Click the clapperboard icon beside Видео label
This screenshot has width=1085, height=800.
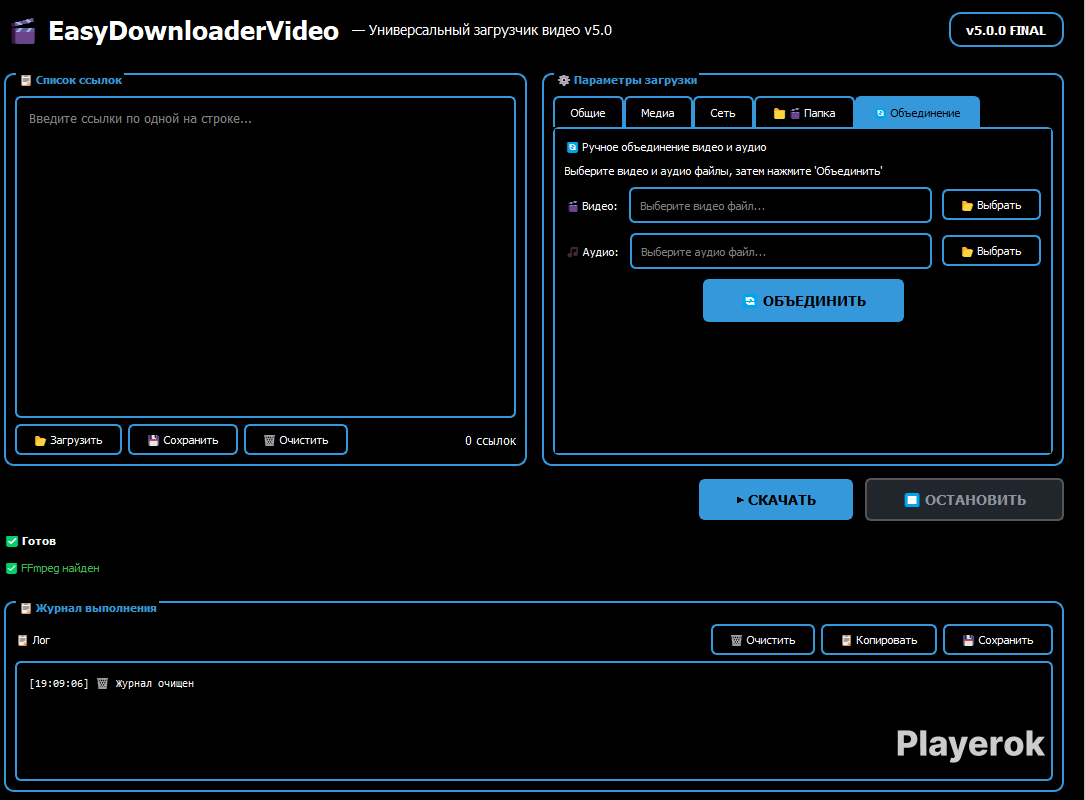tap(573, 206)
